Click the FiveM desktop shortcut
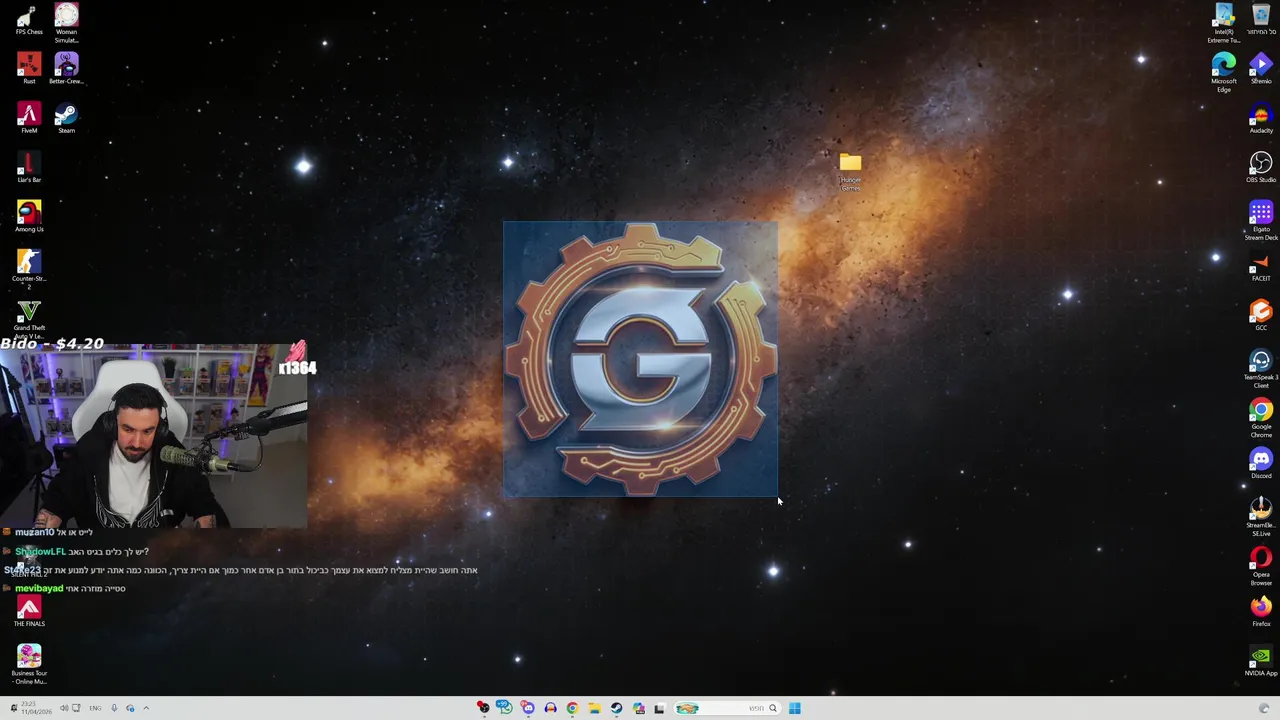 point(29,118)
